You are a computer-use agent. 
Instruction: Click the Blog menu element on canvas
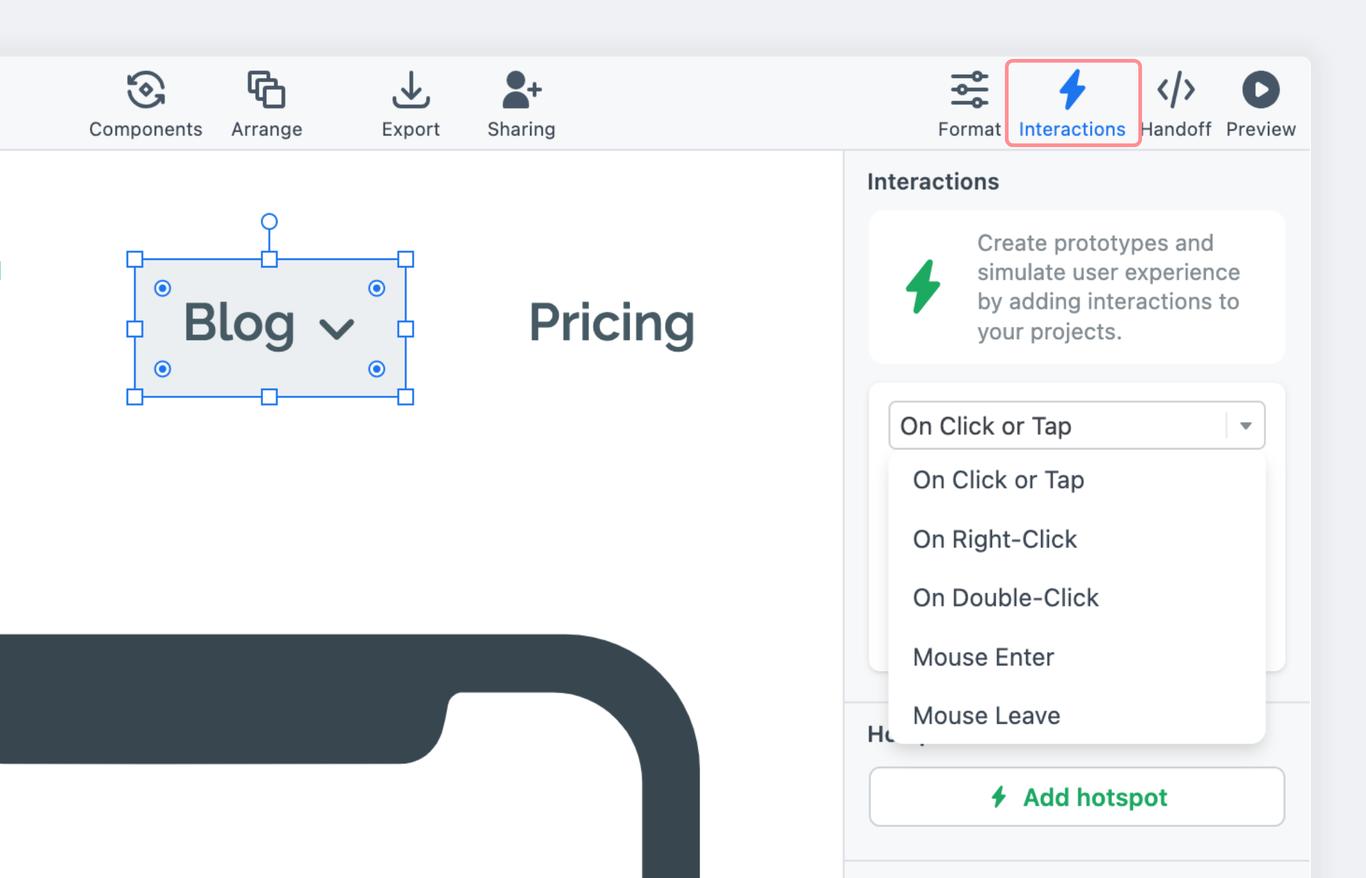[x=270, y=328]
